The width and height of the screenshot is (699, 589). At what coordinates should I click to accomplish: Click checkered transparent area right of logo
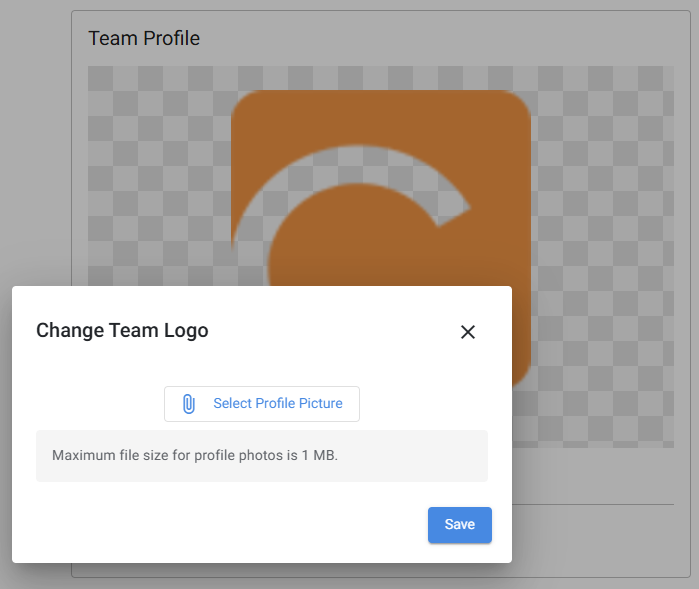tap(602, 223)
